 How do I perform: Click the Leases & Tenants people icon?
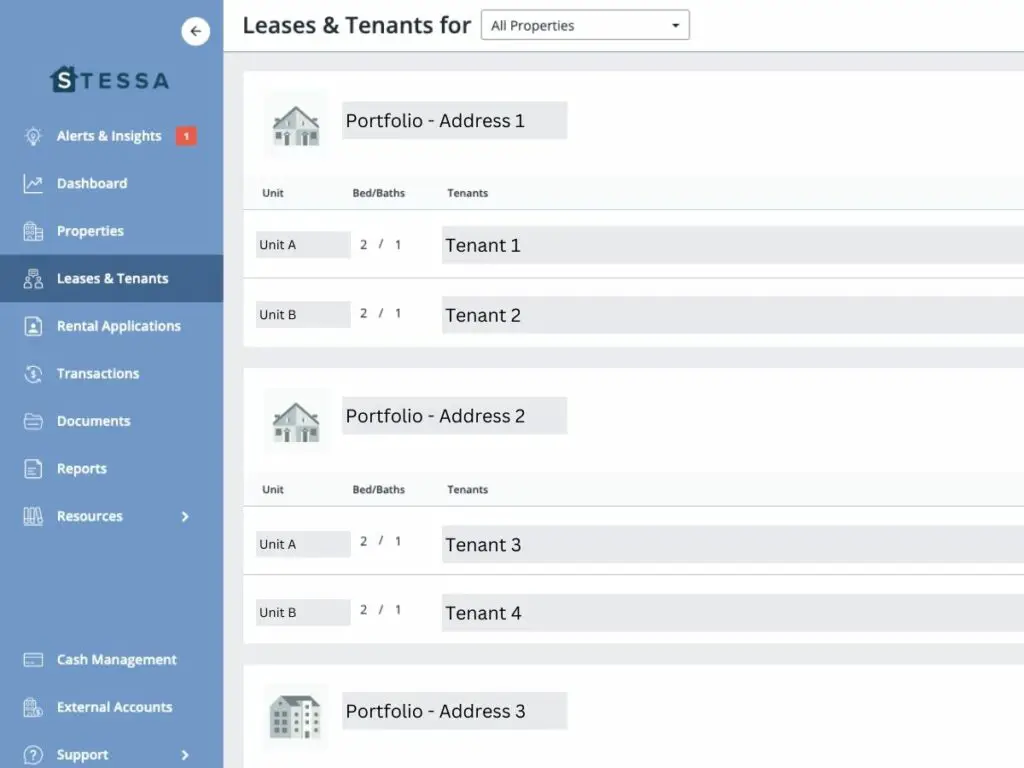point(33,279)
